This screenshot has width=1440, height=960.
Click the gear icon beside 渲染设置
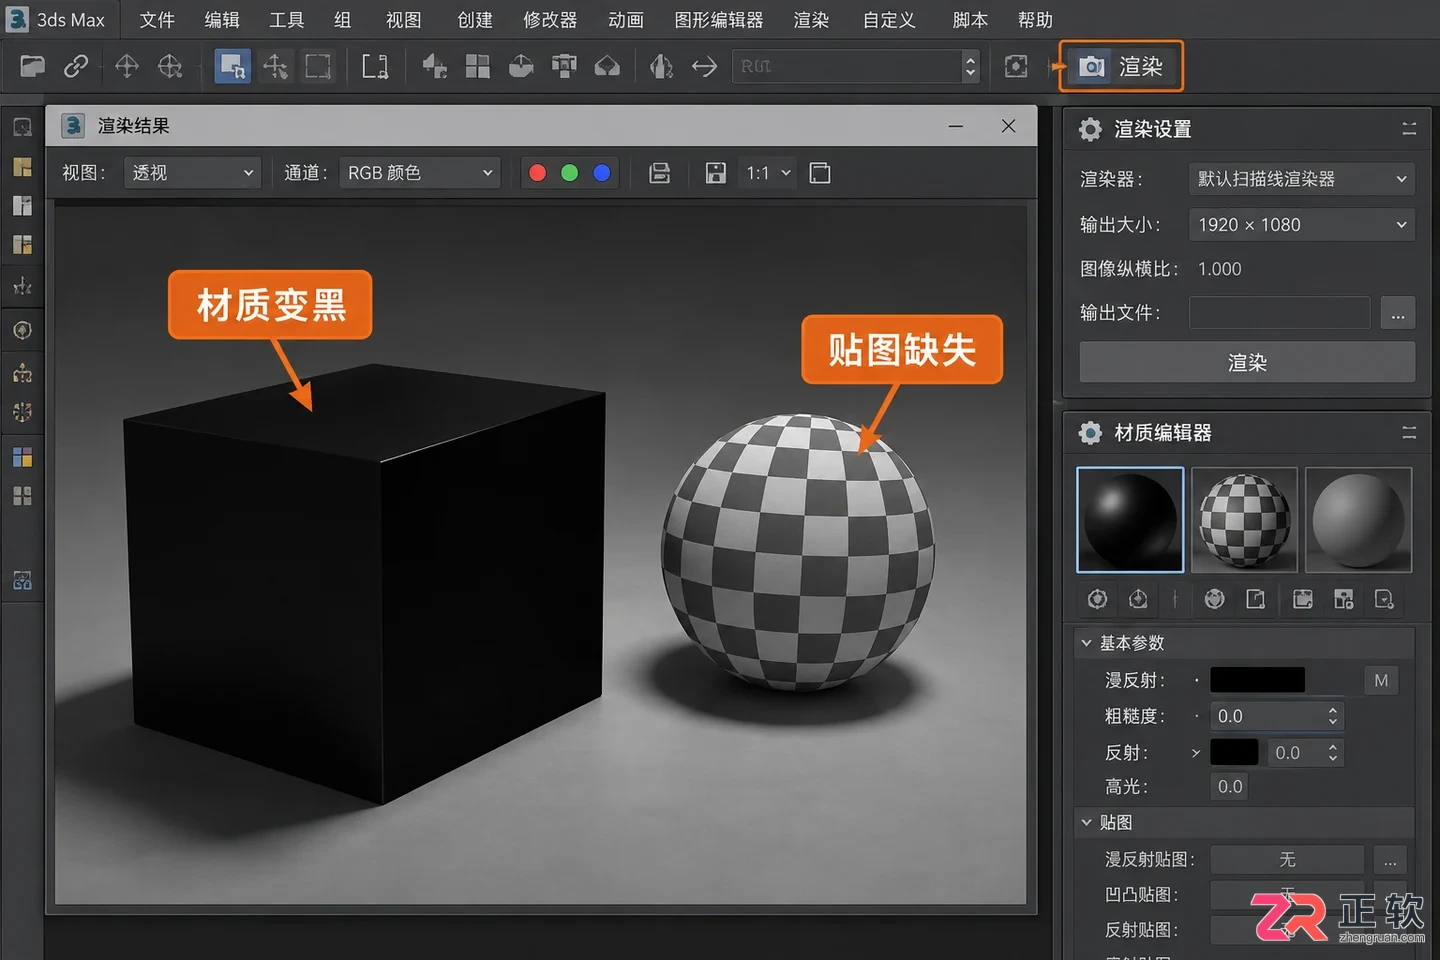click(1090, 129)
